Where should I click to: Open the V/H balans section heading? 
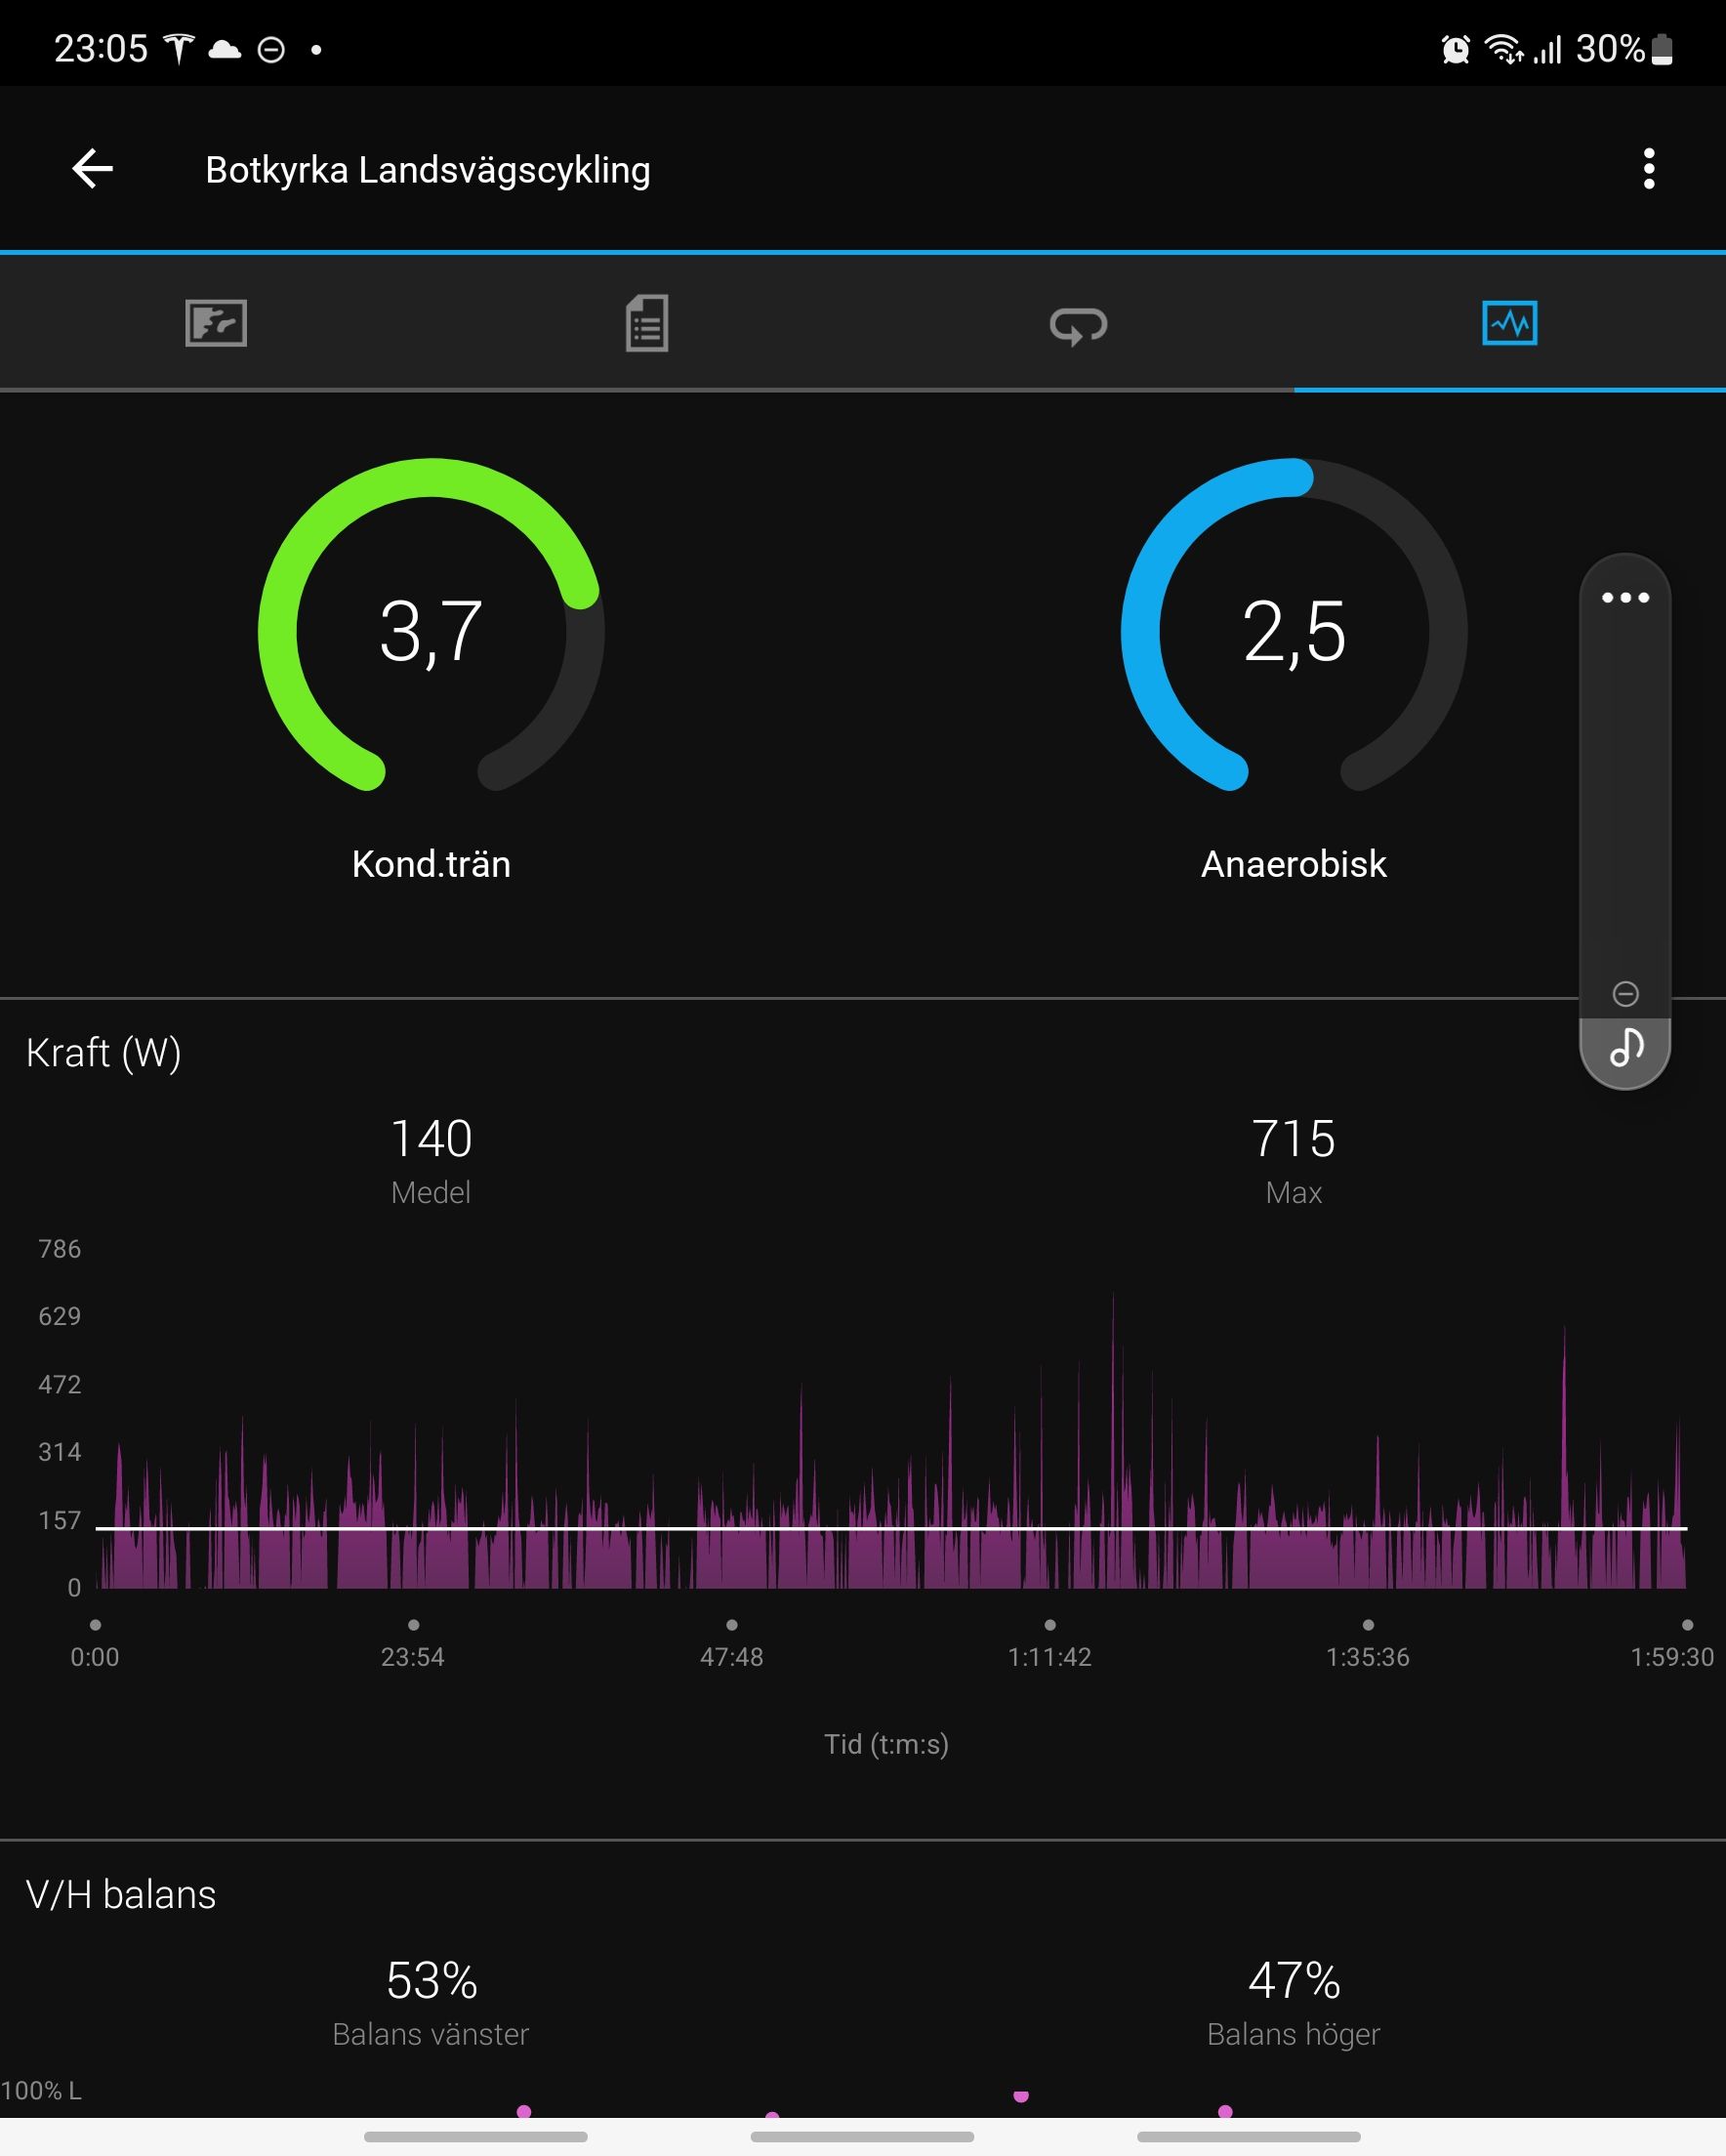tap(121, 1894)
